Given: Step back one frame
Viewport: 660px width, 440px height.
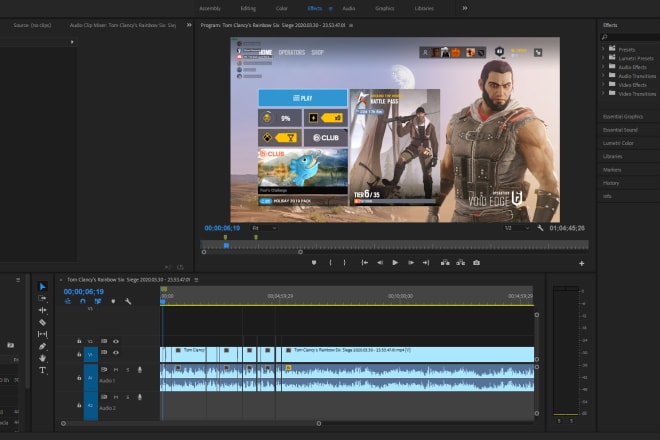Looking at the screenshot, I should [380, 262].
